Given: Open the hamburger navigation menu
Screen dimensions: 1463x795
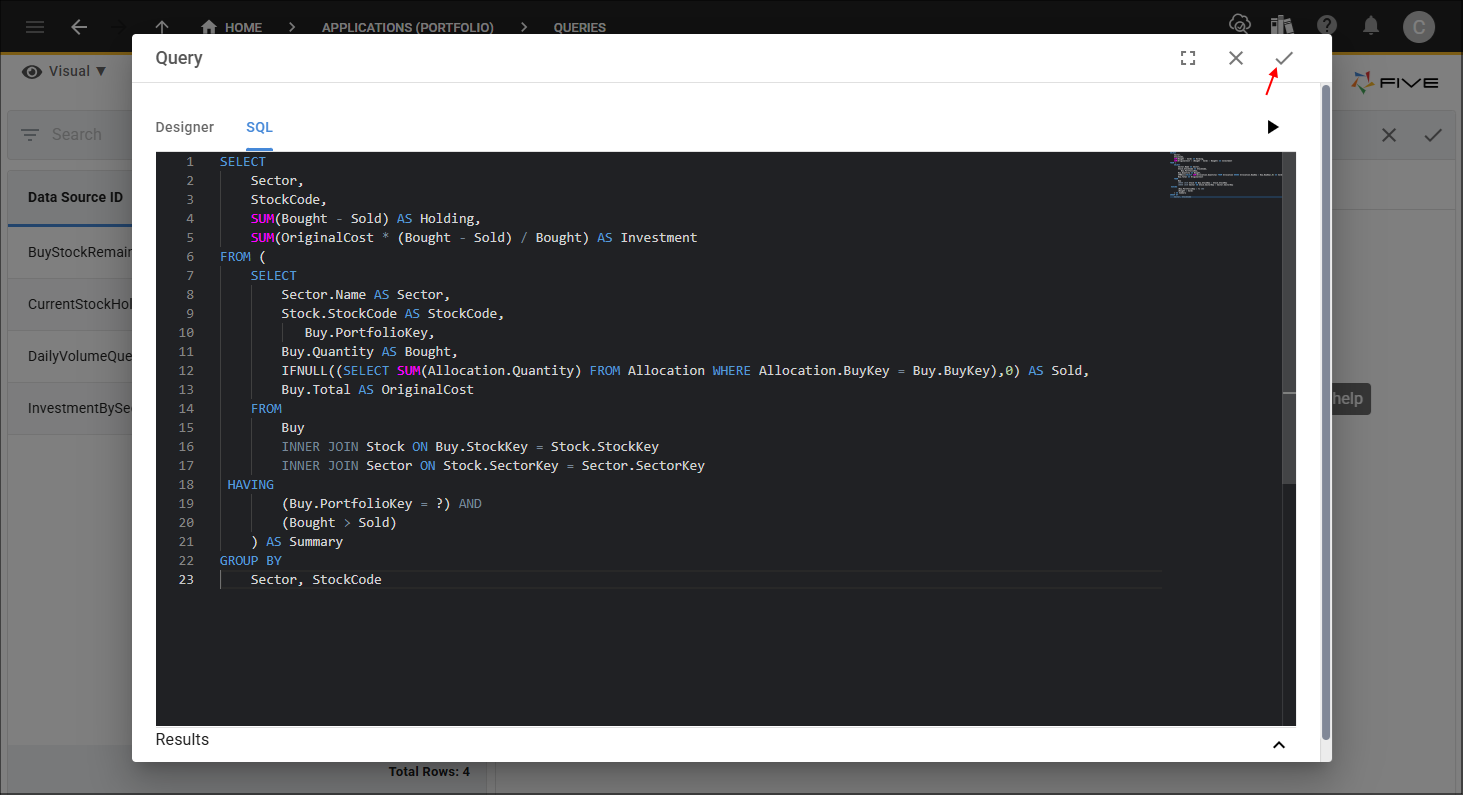Looking at the screenshot, I should pos(34,27).
